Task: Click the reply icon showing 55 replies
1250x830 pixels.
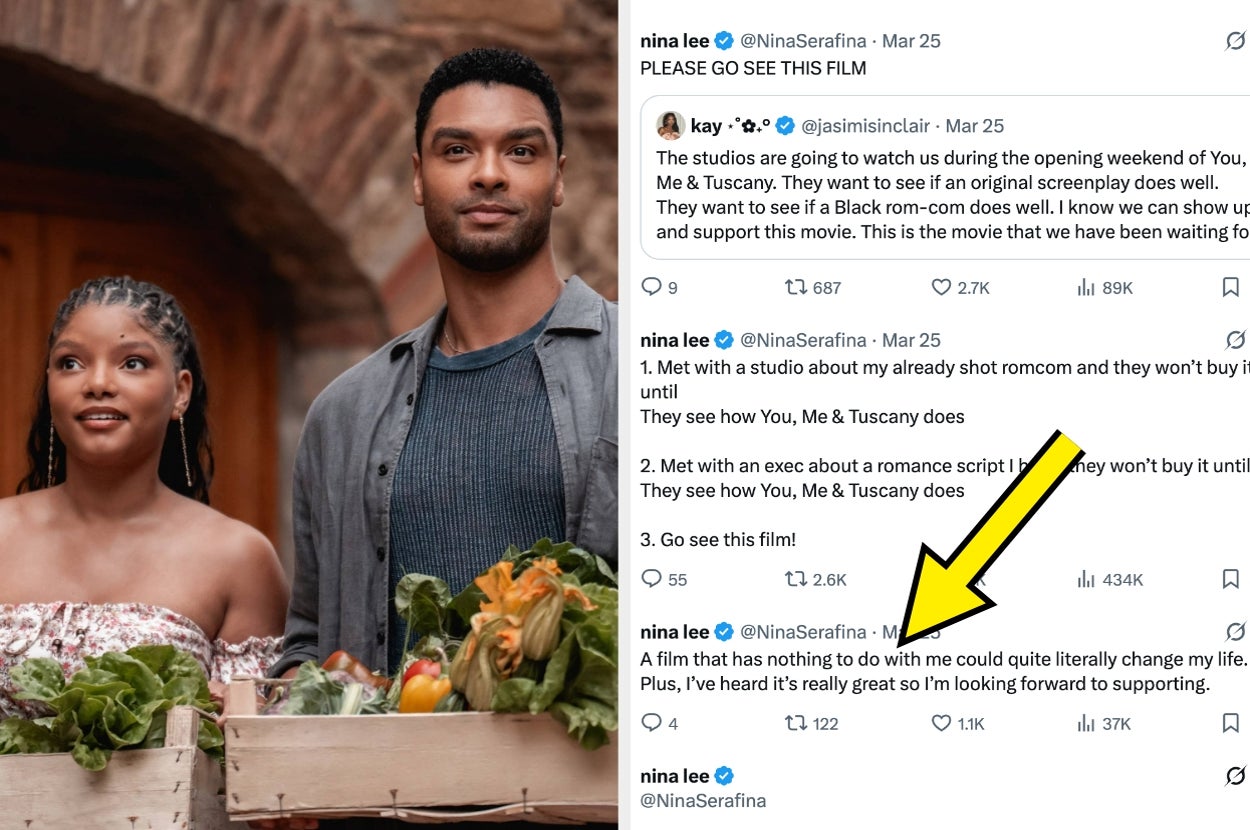Action: pyautogui.click(x=652, y=579)
